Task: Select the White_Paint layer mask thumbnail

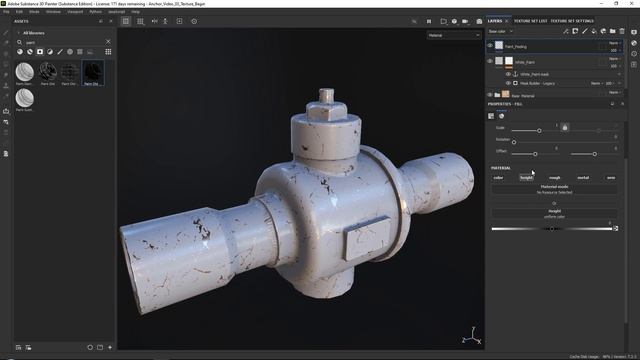Action: pyautogui.click(x=509, y=61)
